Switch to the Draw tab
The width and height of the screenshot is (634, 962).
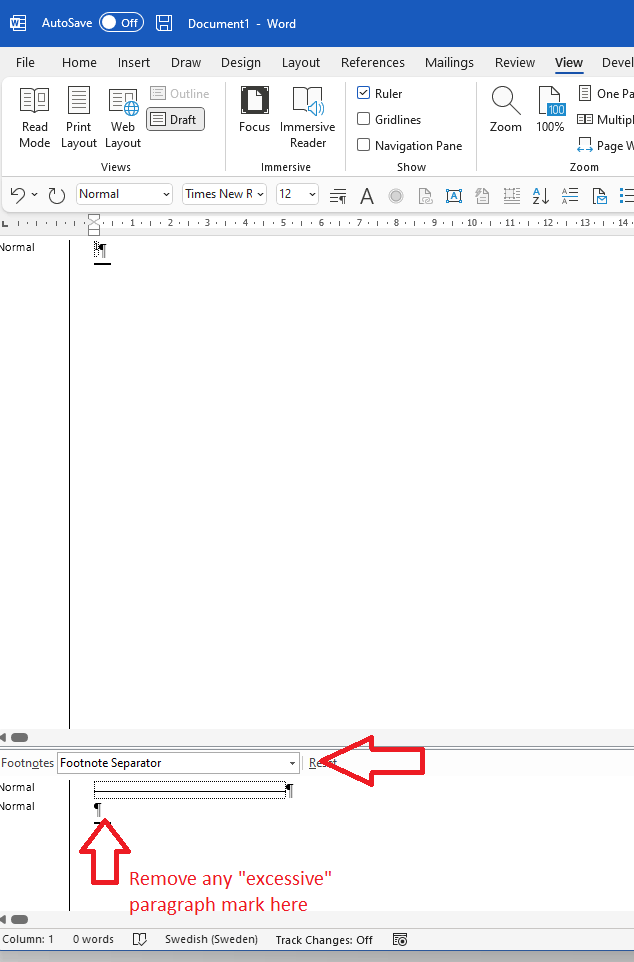(186, 63)
